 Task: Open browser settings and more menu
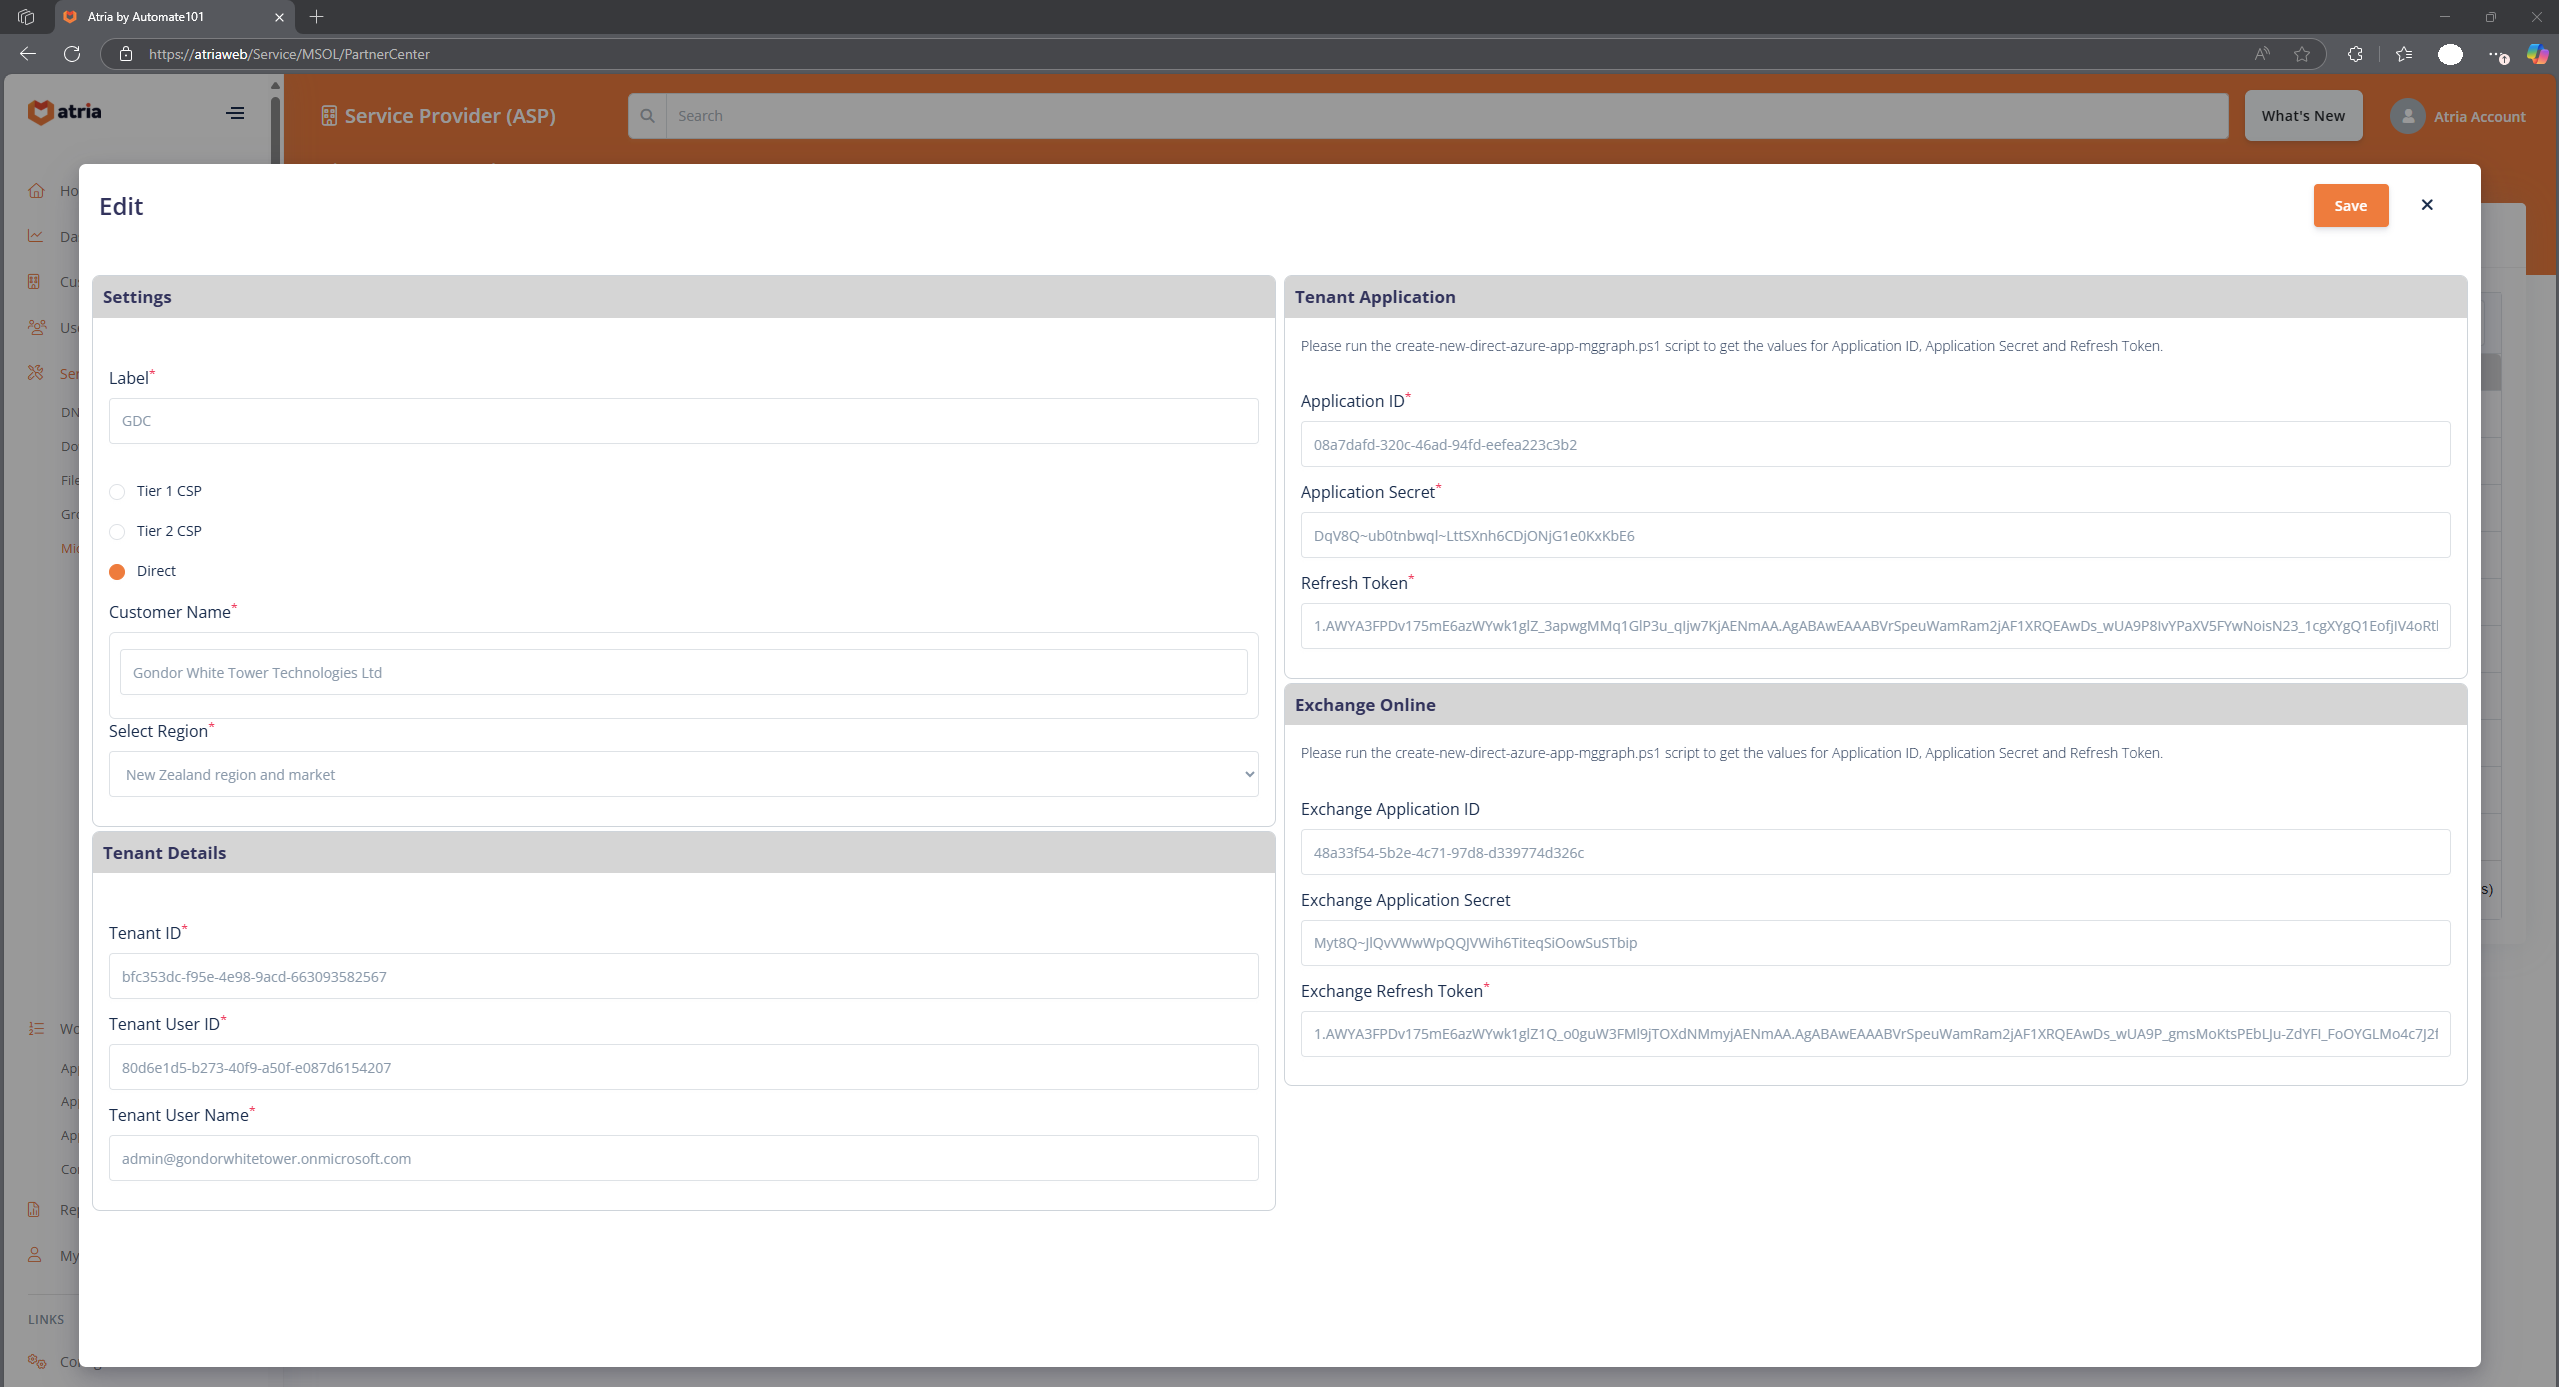point(2497,54)
